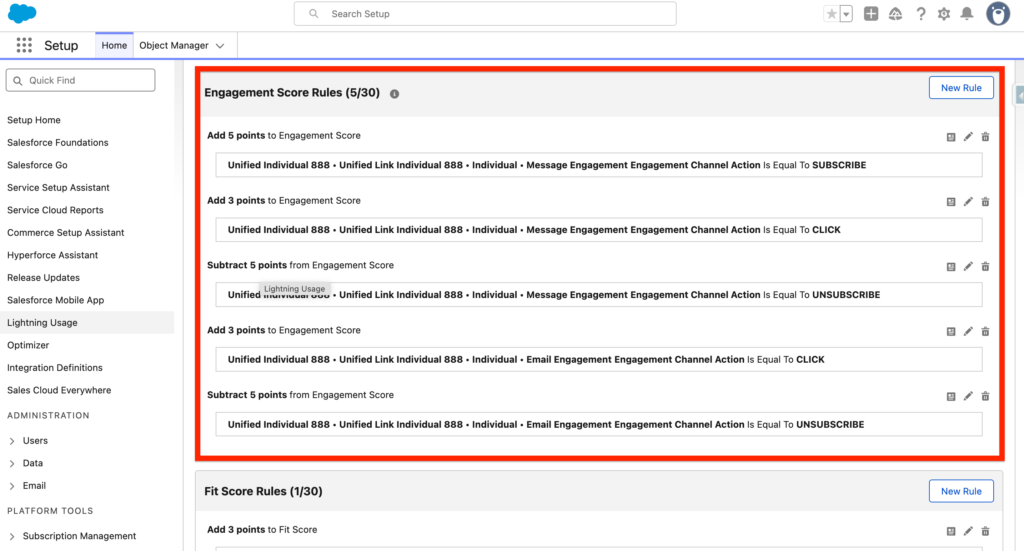Click the Quick Find search field

[x=81, y=80]
